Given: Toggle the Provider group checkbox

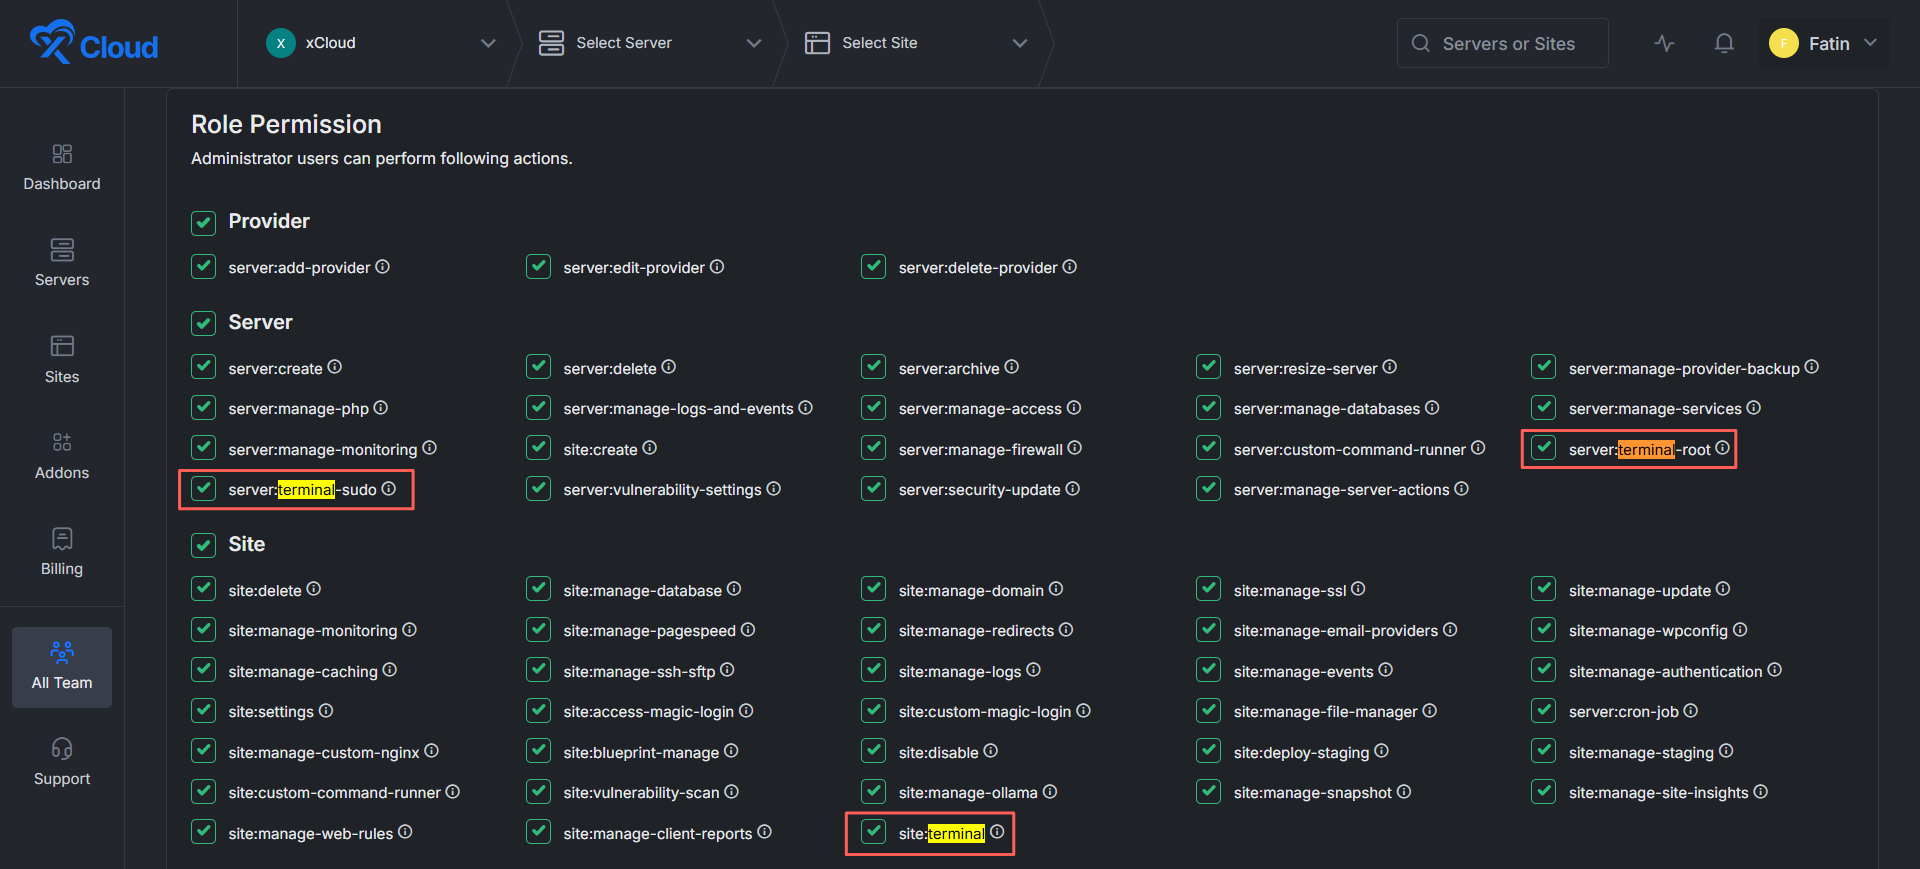Looking at the screenshot, I should tap(203, 222).
